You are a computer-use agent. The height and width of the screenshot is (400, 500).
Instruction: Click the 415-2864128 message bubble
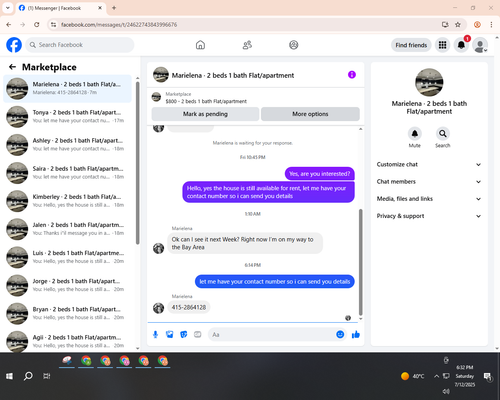189,307
